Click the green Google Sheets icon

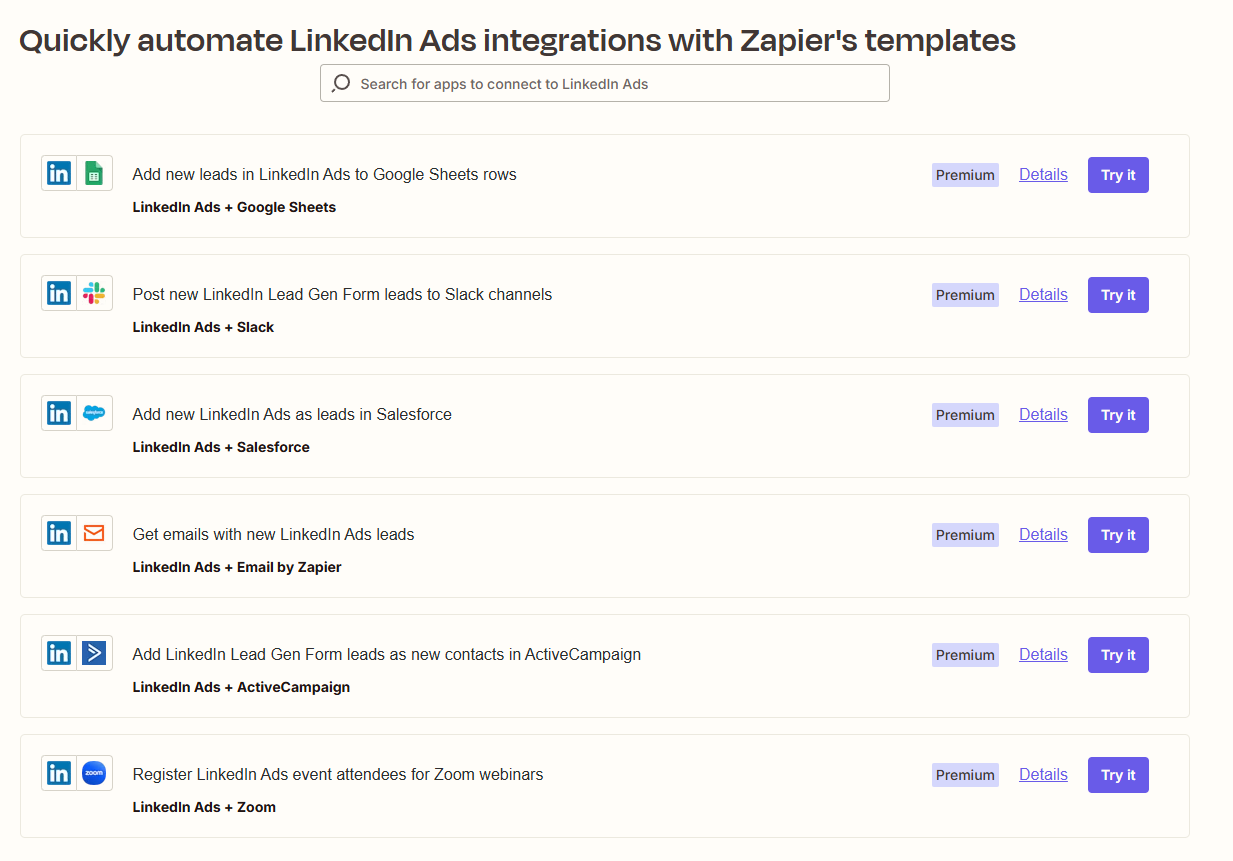(94, 174)
